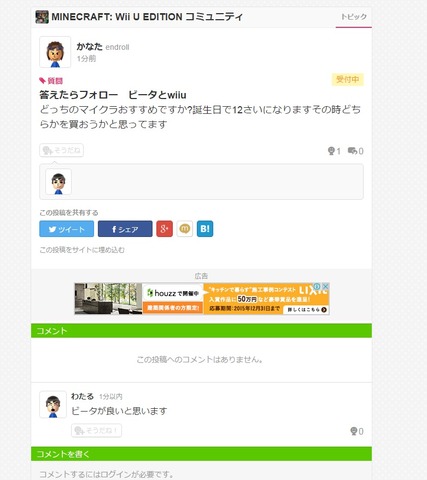Click post title 答えたらフォロー ビータとwiiu
Screen dimensions: 427x480
(113, 95)
